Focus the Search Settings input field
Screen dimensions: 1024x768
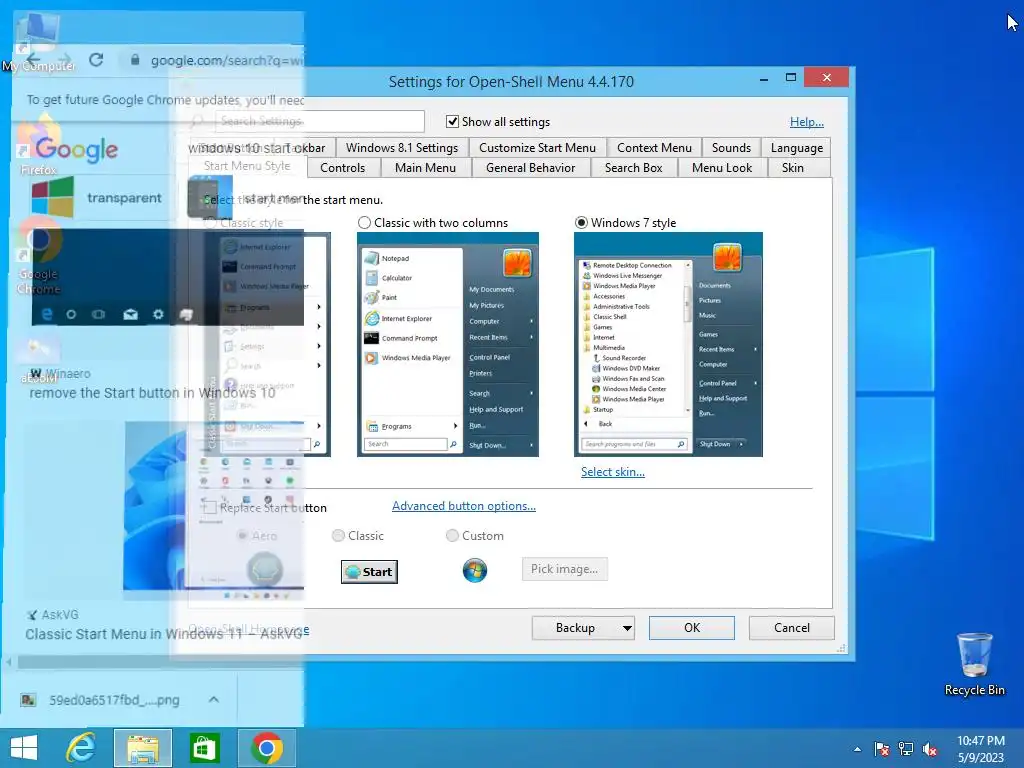click(x=319, y=121)
